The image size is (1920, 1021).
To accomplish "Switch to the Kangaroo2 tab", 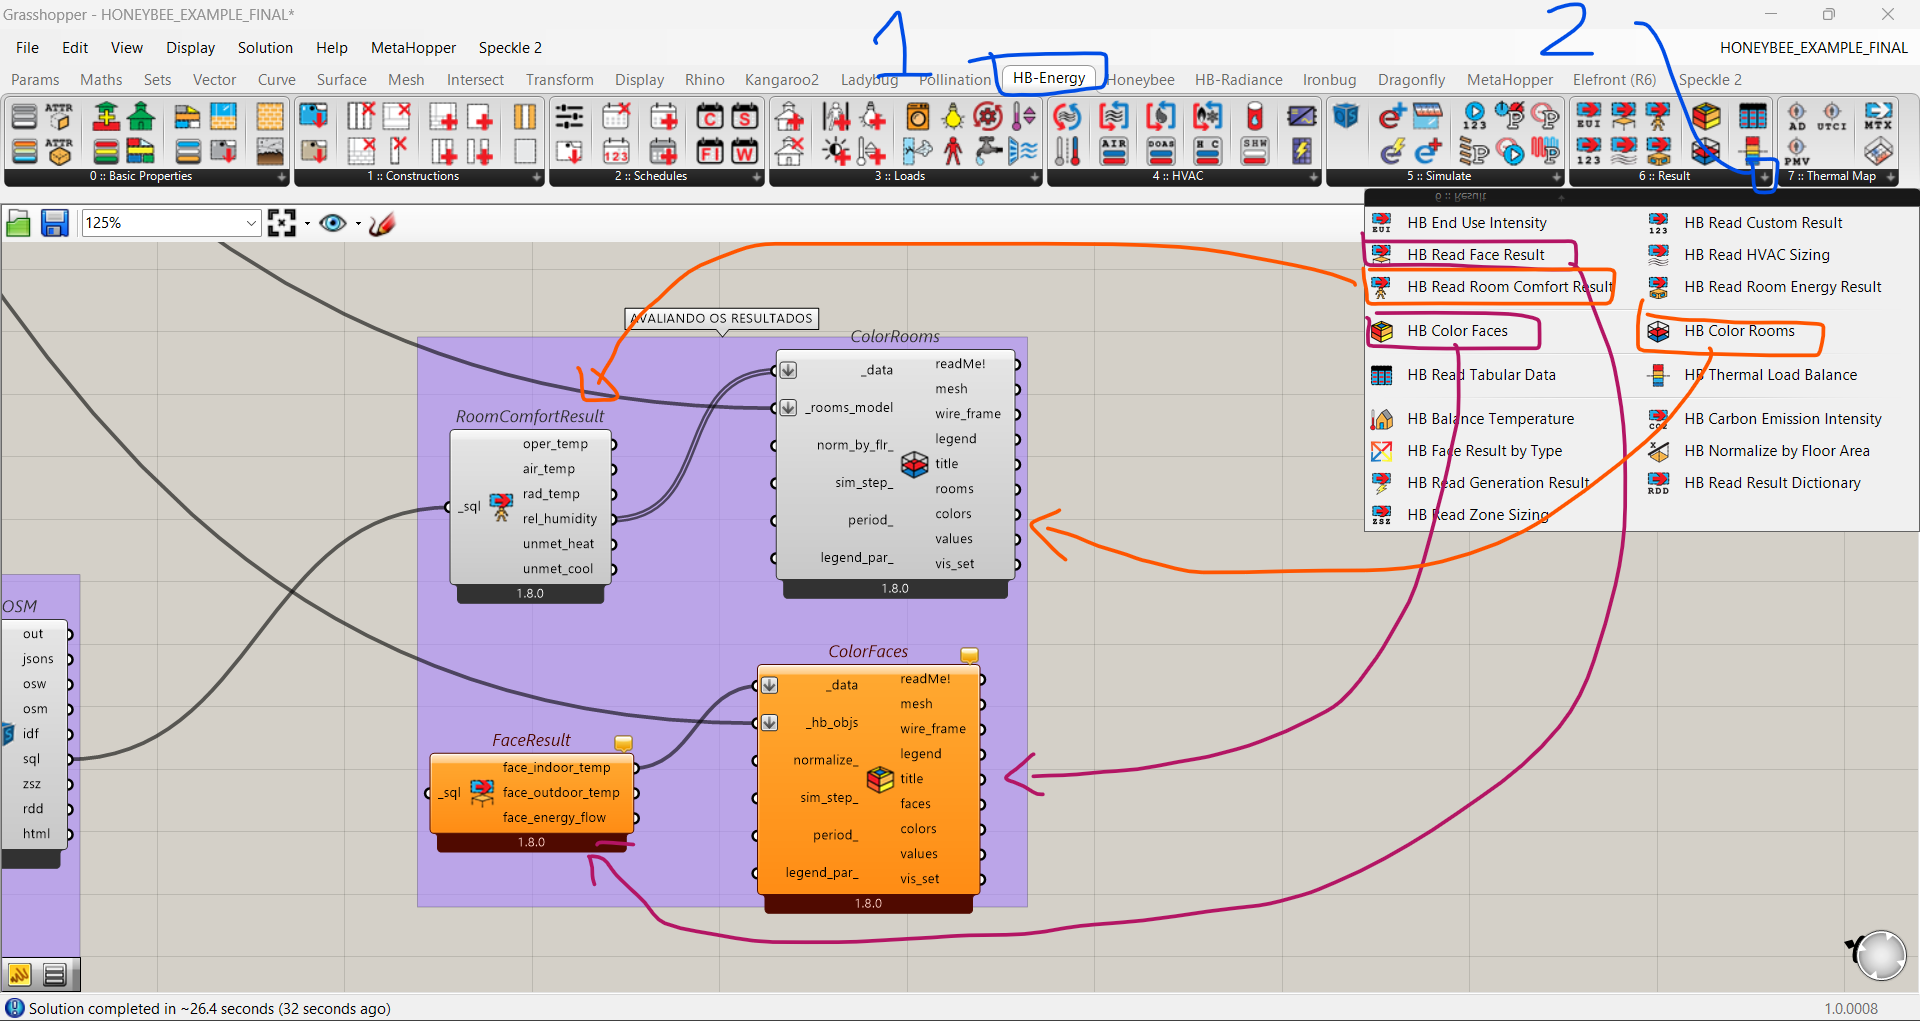I will click(781, 79).
